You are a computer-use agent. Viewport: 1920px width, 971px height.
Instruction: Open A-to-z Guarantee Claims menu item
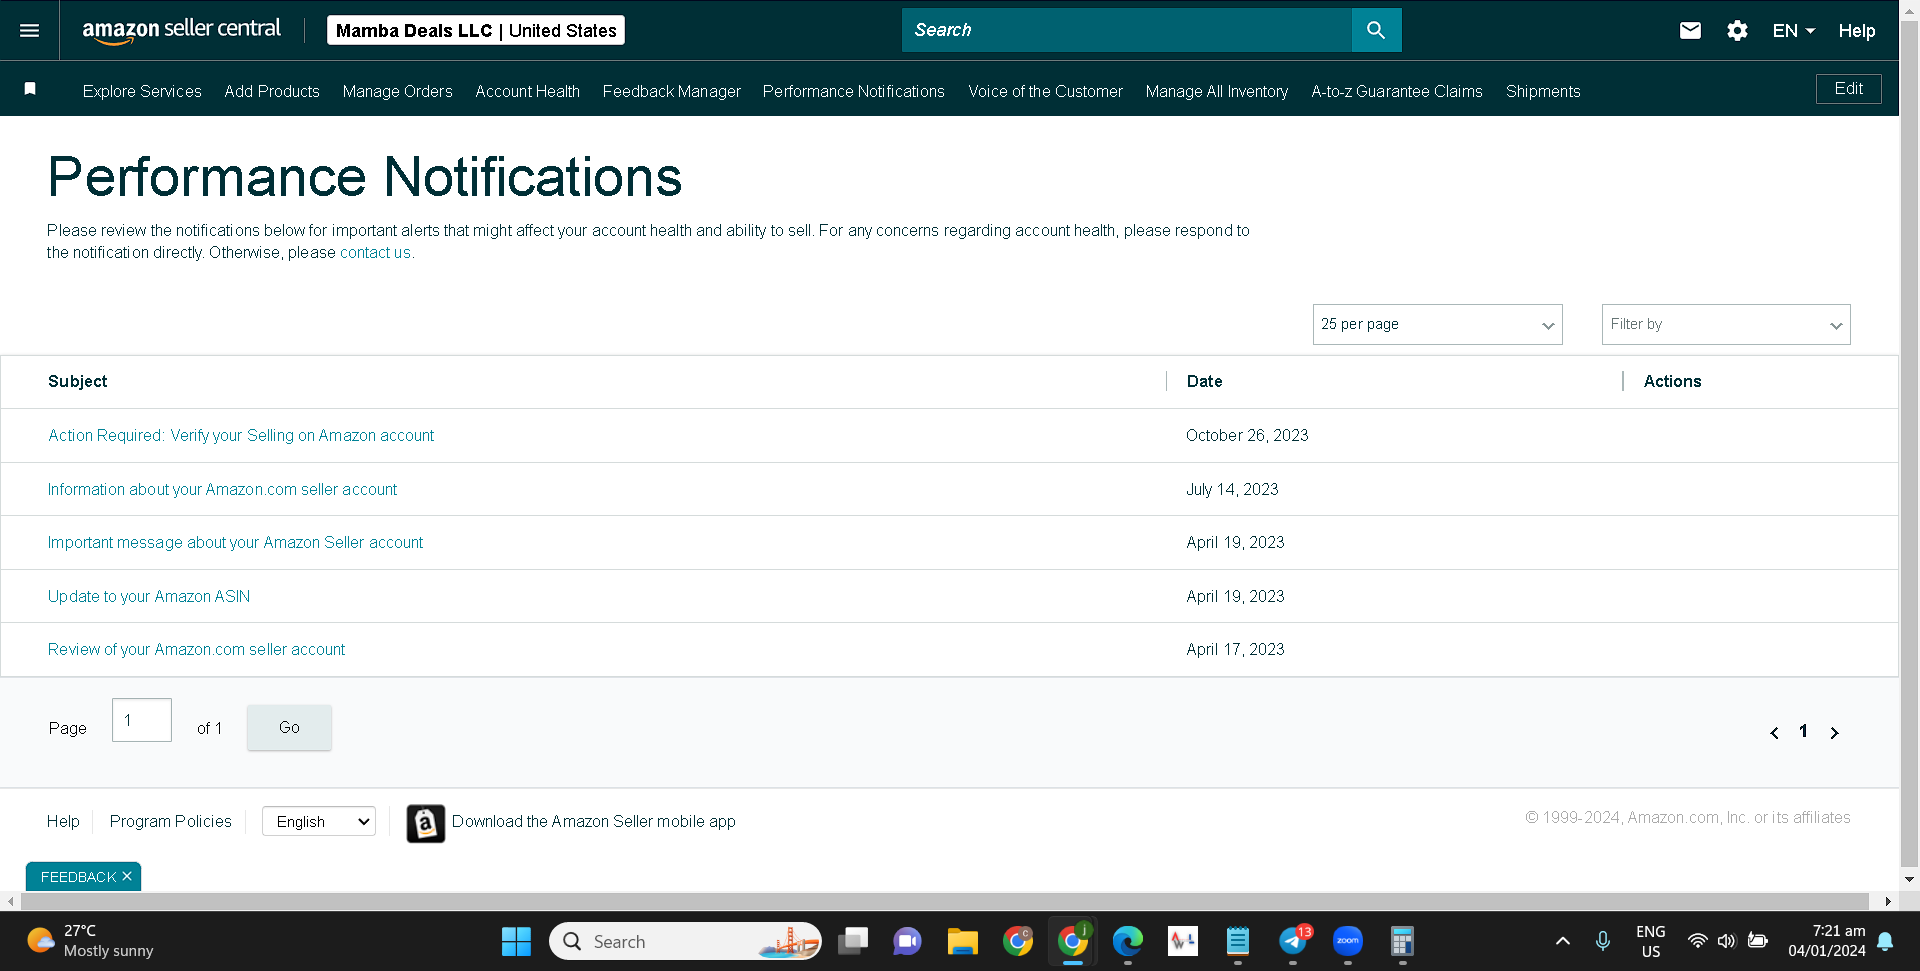(1397, 91)
